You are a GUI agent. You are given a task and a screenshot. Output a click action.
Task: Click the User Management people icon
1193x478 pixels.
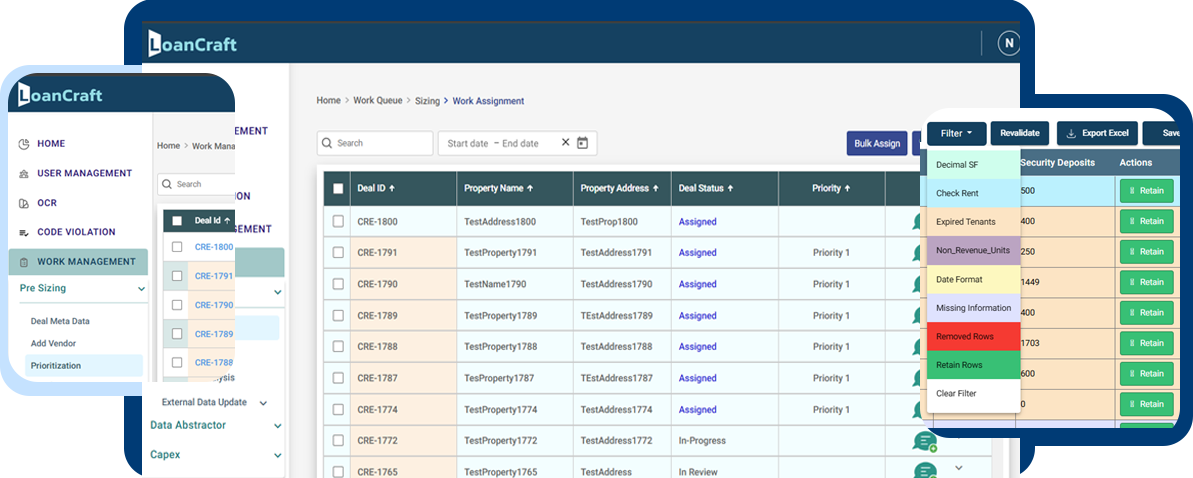(23, 174)
